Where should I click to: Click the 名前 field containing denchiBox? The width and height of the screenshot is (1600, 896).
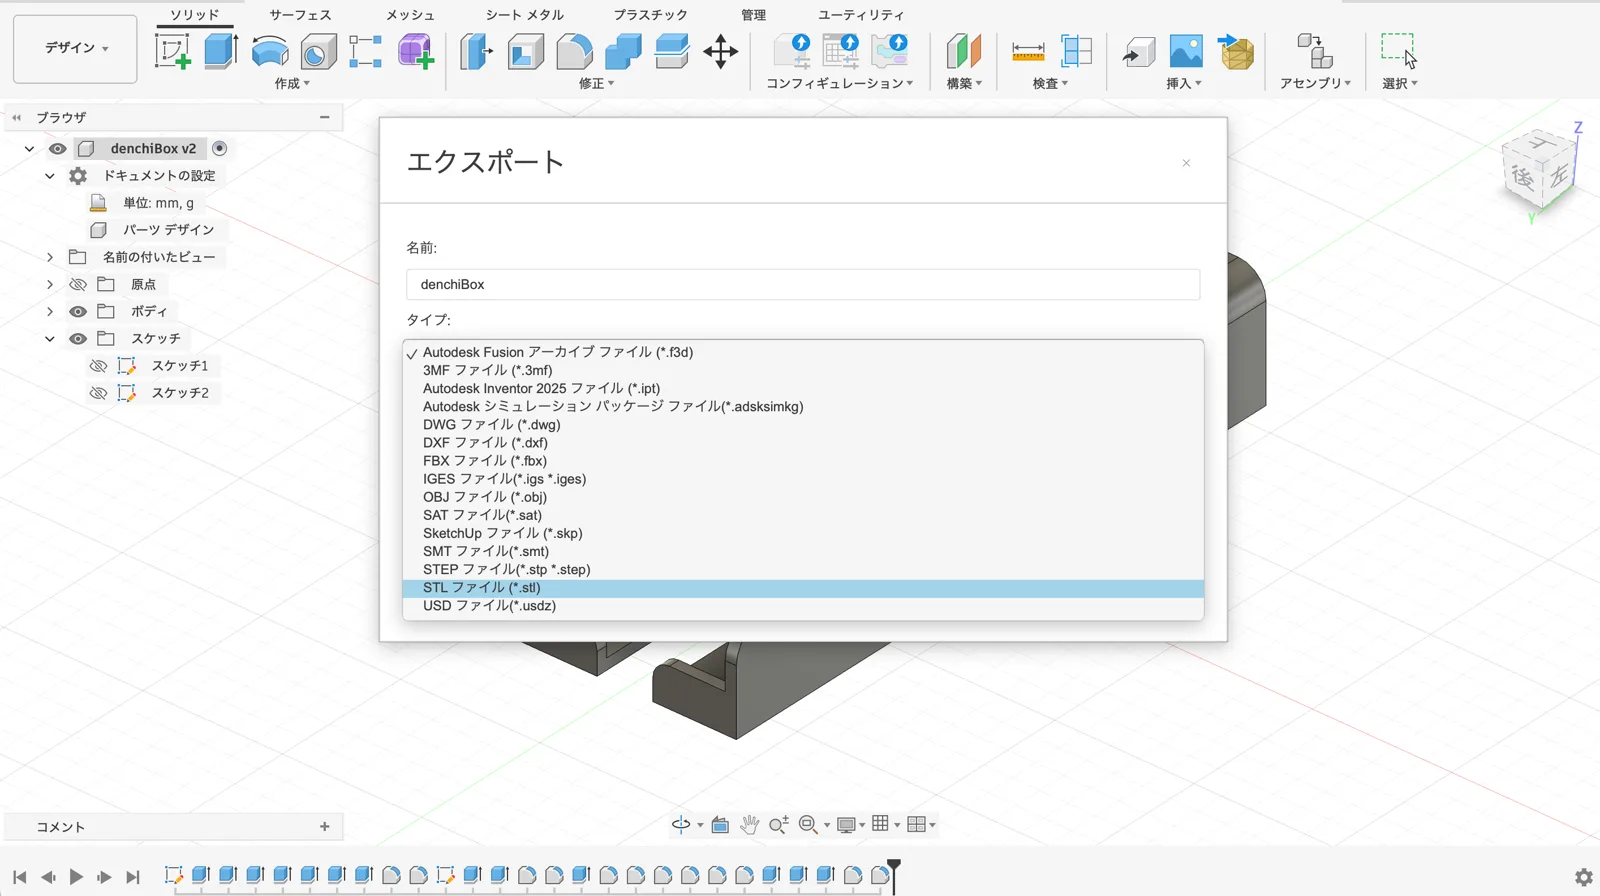click(x=803, y=285)
